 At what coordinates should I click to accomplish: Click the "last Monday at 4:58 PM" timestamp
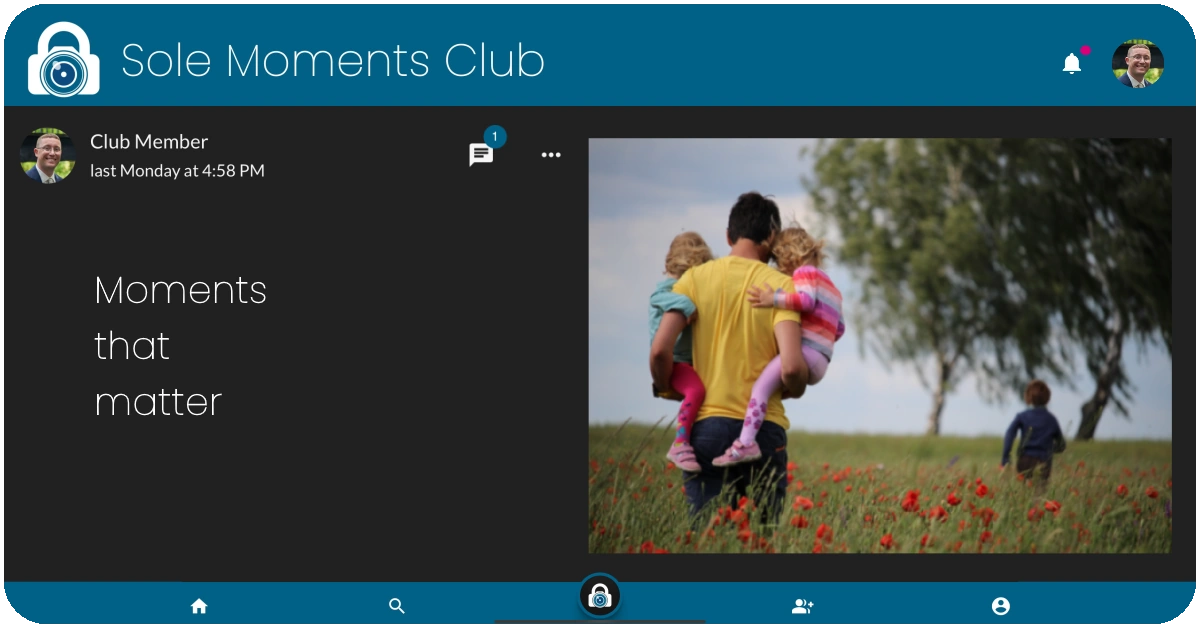click(x=177, y=171)
